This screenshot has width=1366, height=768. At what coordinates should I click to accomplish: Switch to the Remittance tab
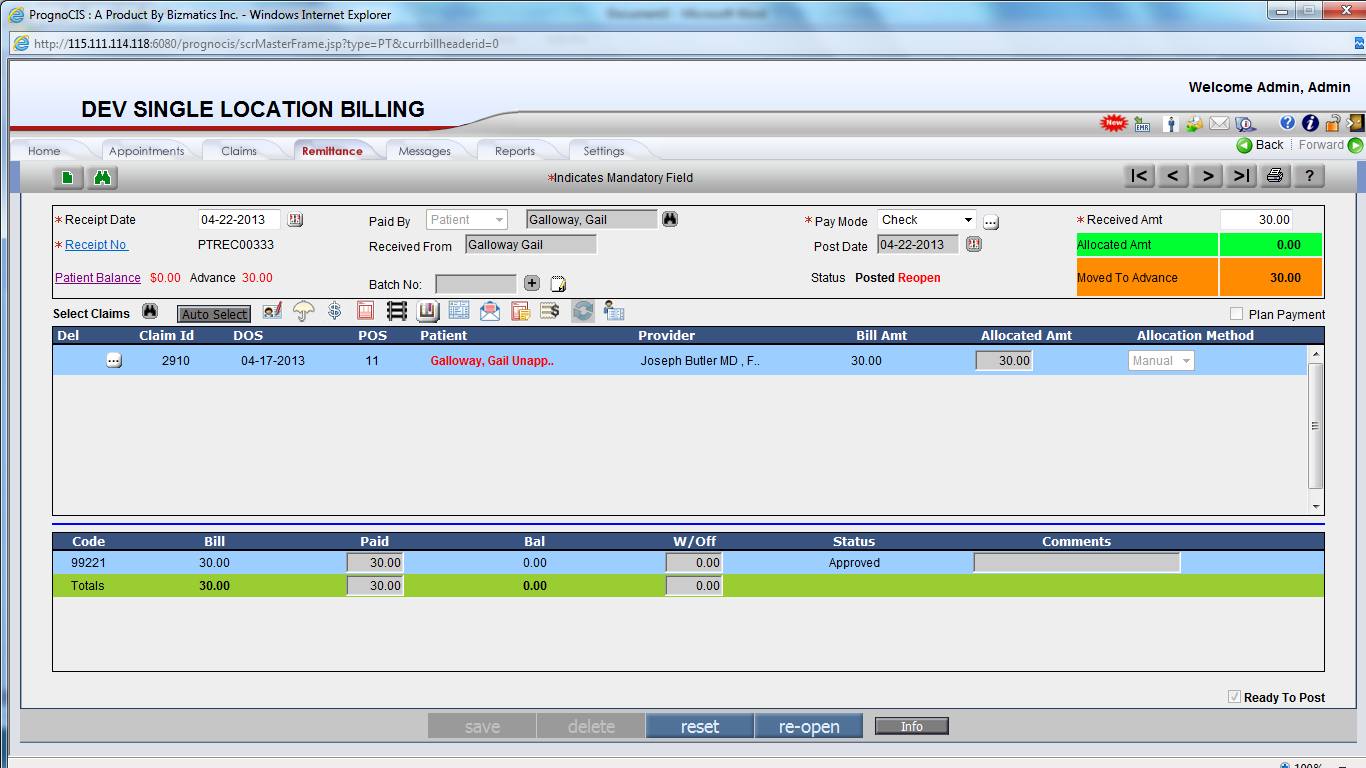pos(333,151)
